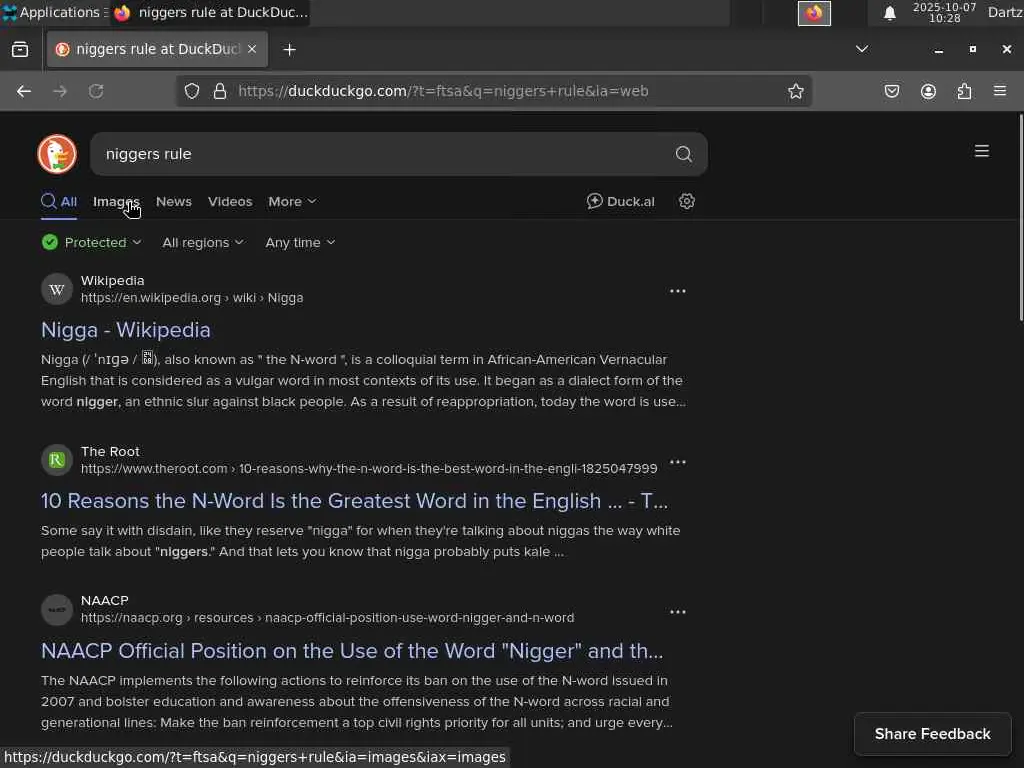
Task: Click the Share Feedback button
Action: coord(933,734)
